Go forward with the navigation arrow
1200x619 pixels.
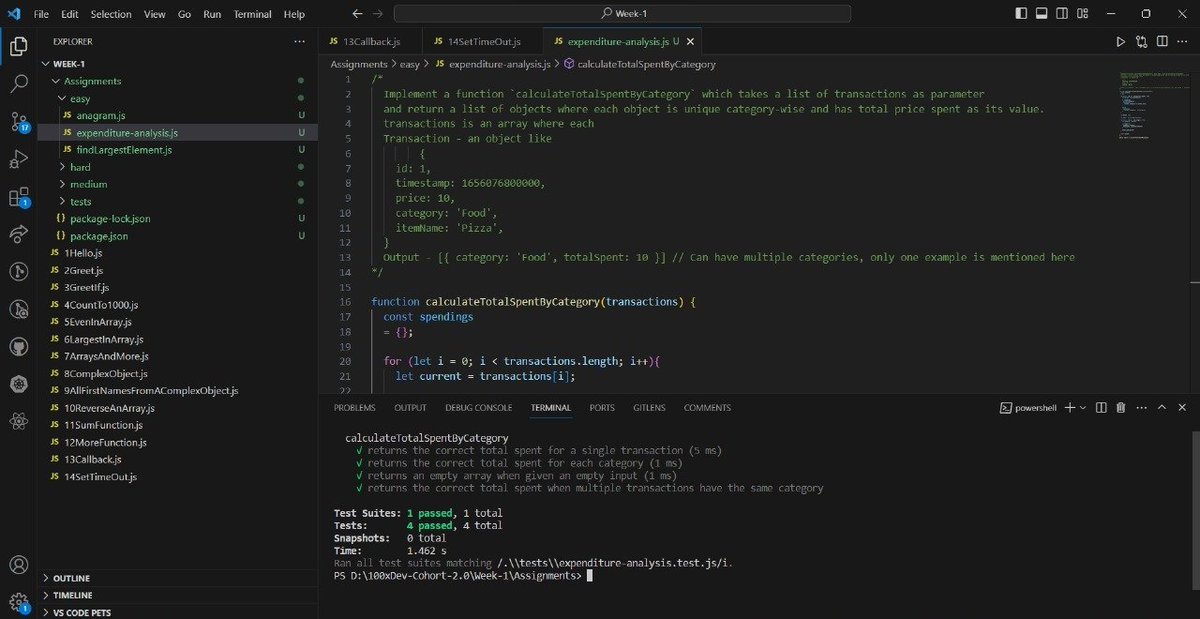380,14
